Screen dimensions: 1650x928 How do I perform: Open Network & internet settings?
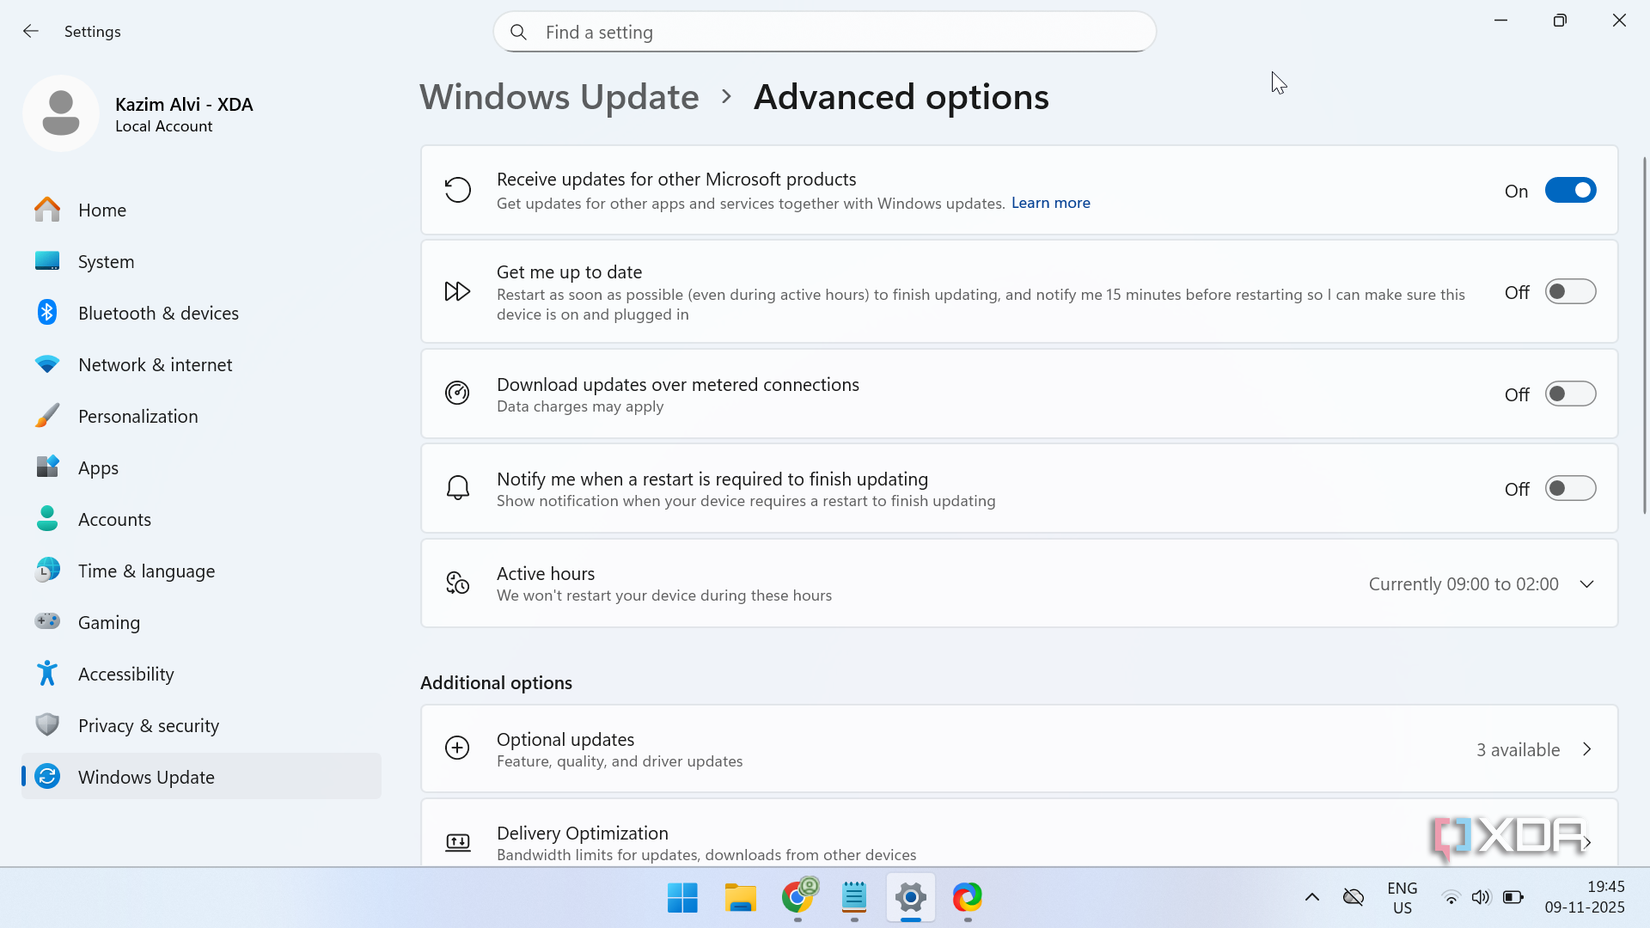click(155, 364)
